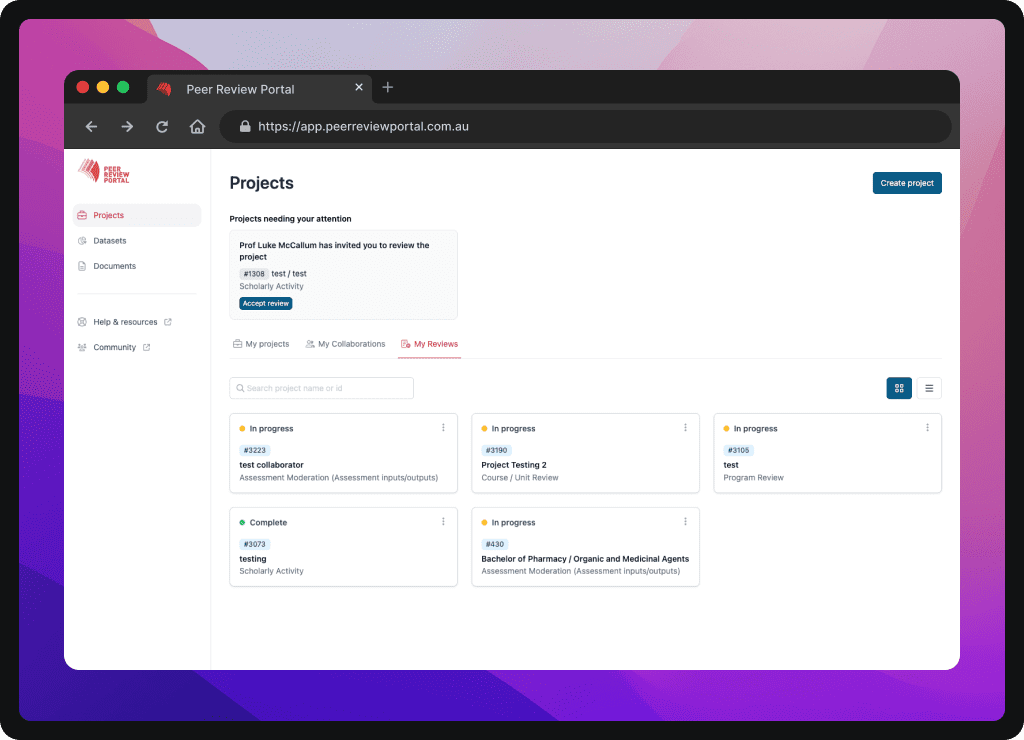Switch to the My Collaborations tab
The height and width of the screenshot is (740, 1024).
click(x=345, y=344)
